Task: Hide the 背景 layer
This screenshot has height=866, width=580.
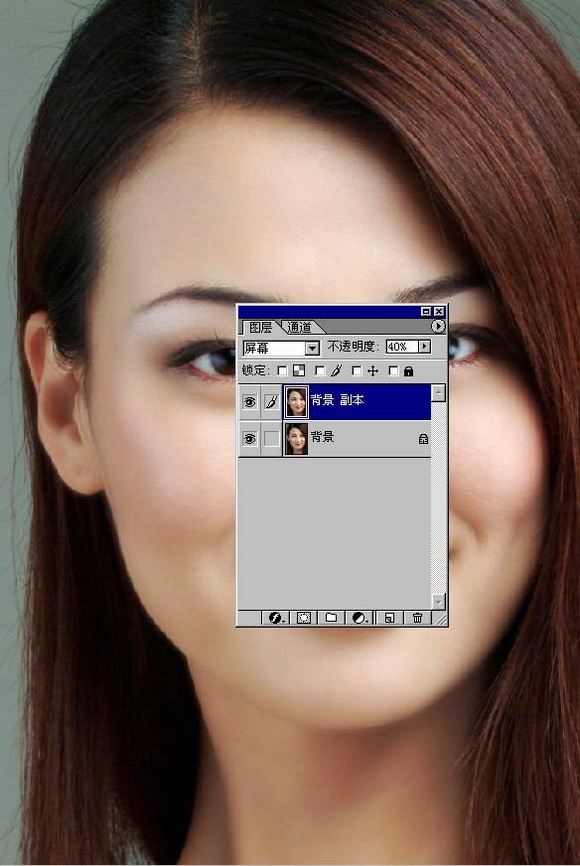Action: (x=250, y=439)
